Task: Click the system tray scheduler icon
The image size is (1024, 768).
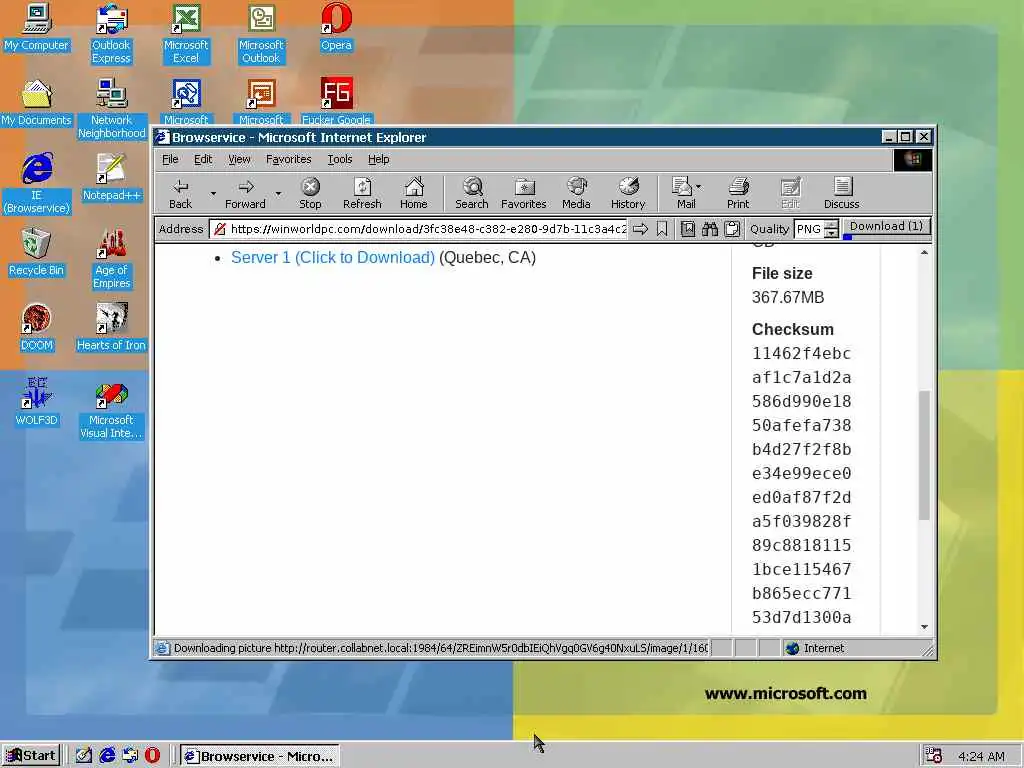Action: tap(934, 756)
